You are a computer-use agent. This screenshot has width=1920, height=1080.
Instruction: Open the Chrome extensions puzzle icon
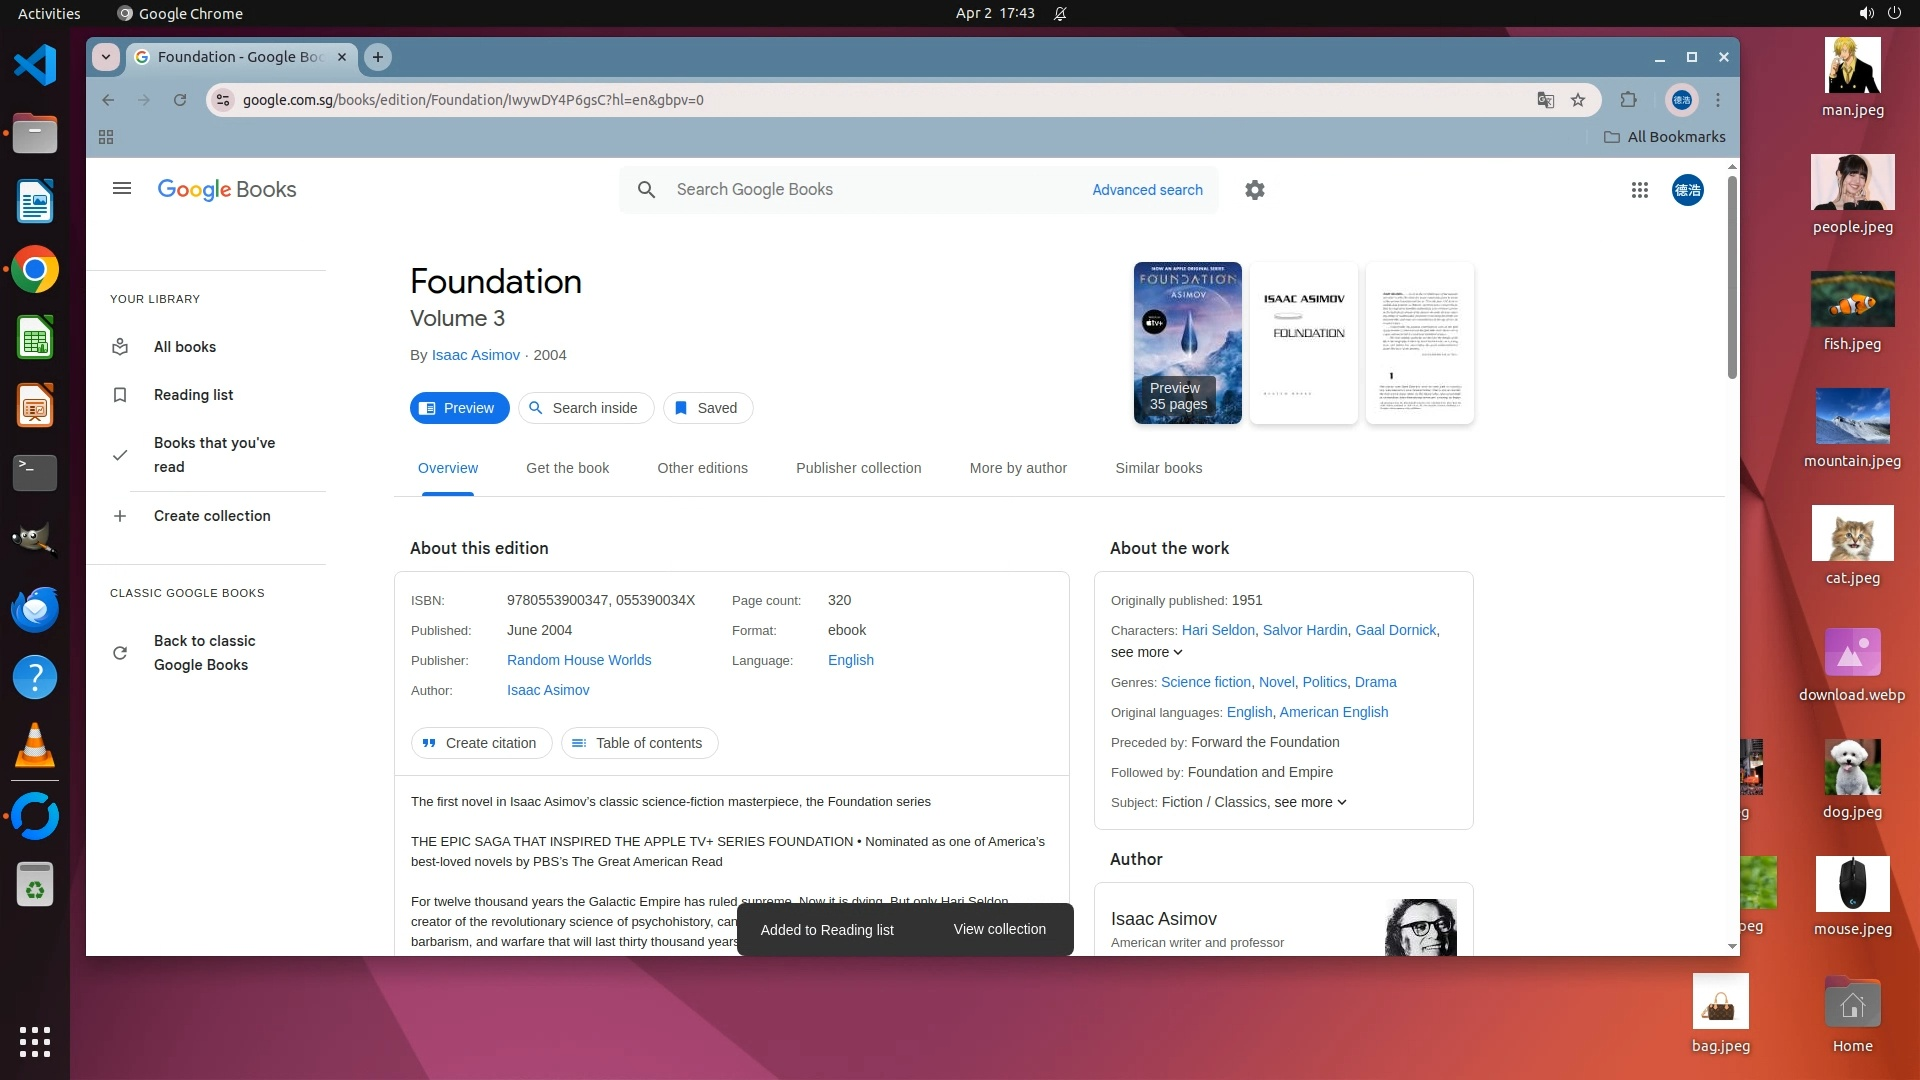(x=1628, y=100)
